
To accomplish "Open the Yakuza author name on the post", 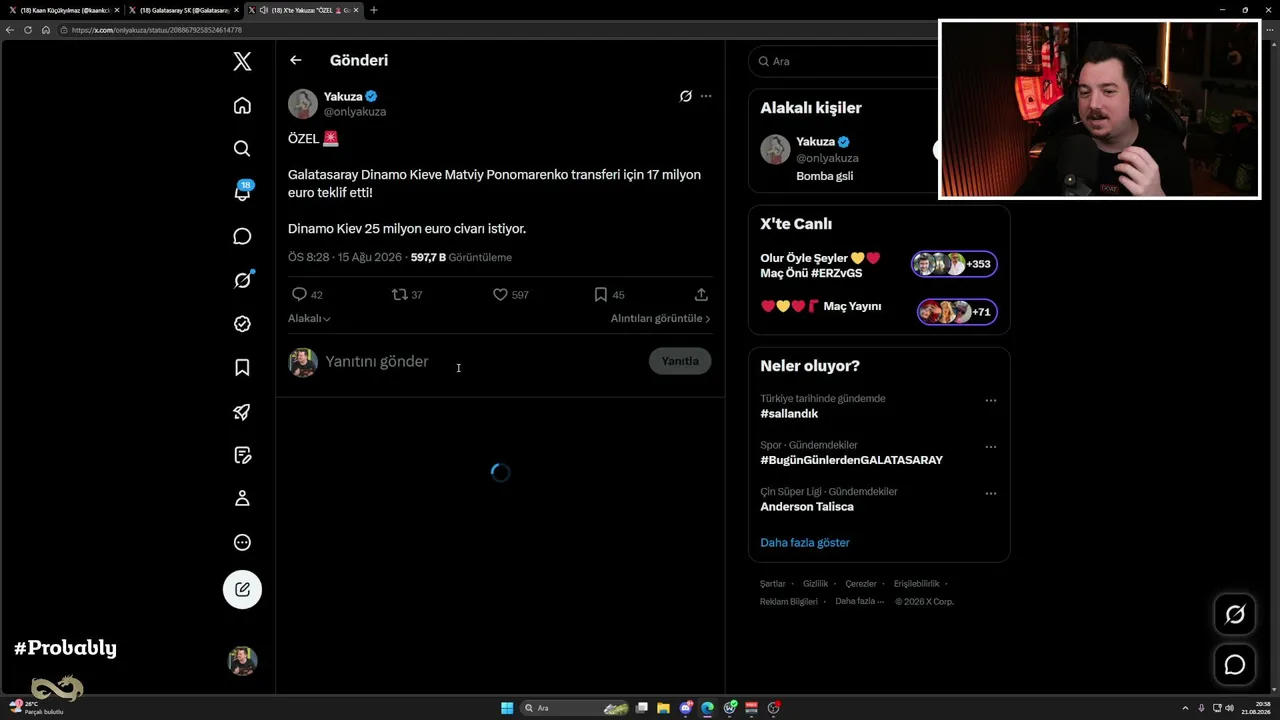I will (x=343, y=96).
